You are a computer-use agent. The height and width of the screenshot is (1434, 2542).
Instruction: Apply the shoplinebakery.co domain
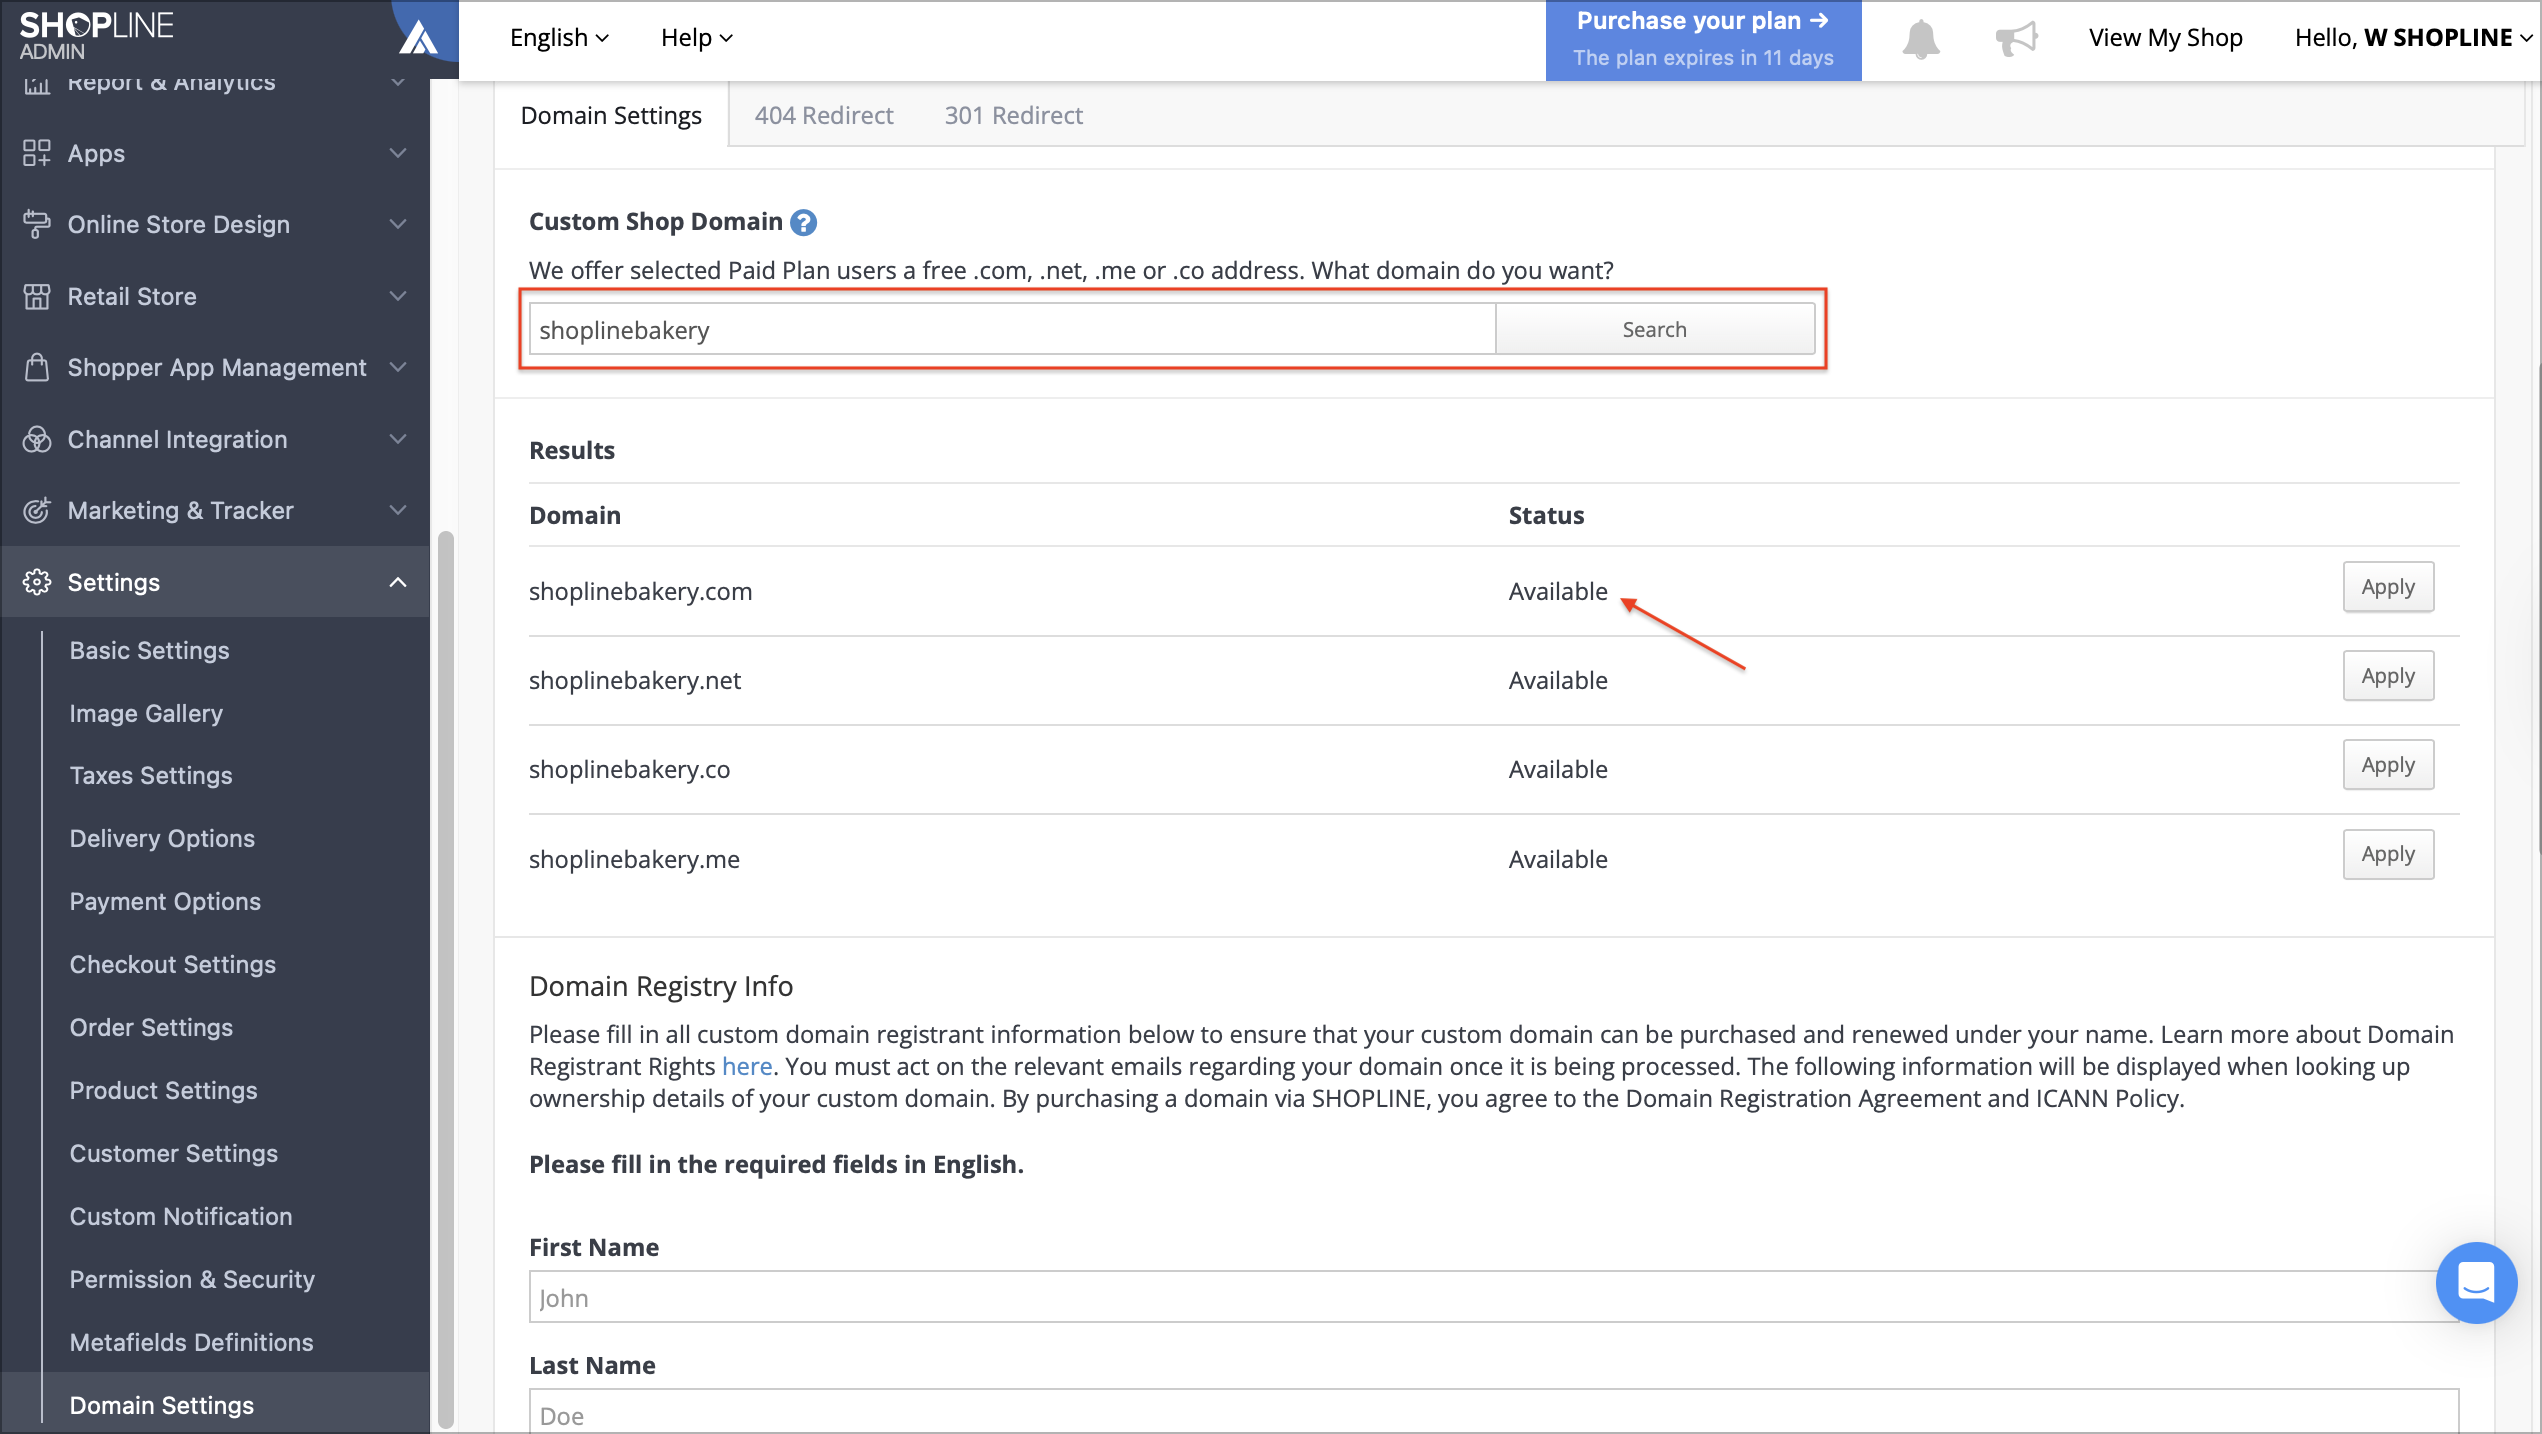[x=2388, y=765]
